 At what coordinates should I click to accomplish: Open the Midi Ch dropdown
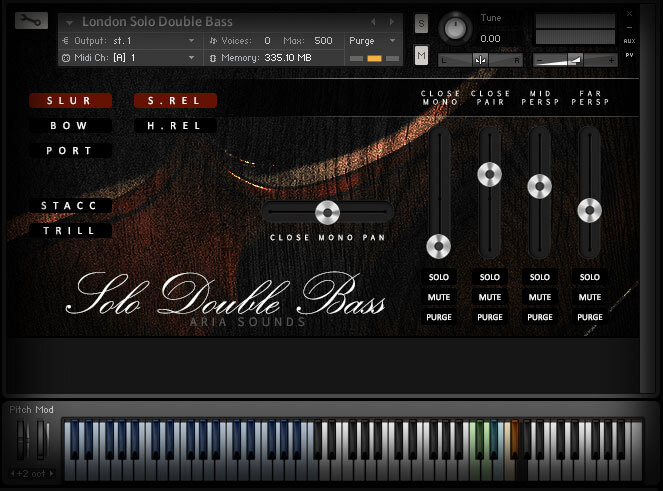129,58
